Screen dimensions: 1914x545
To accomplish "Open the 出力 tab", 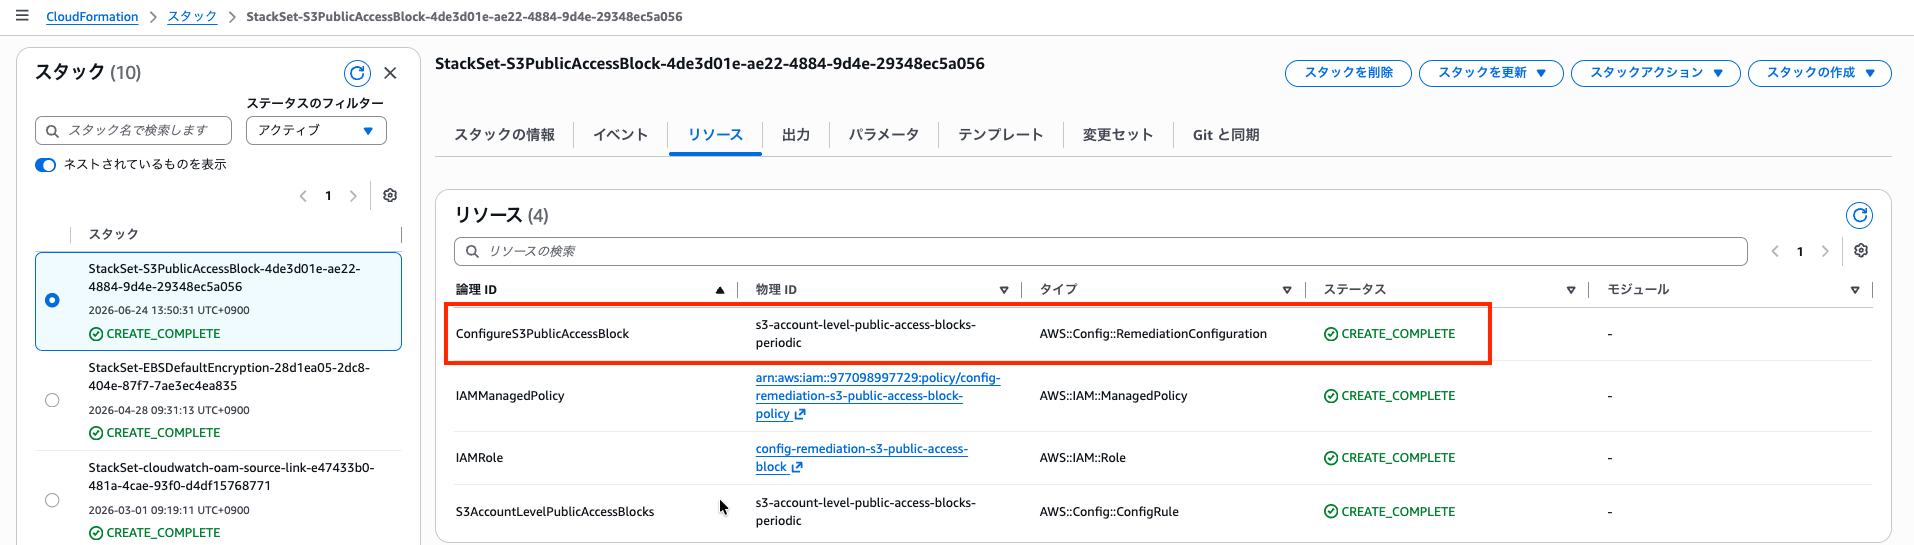I will 796,135.
